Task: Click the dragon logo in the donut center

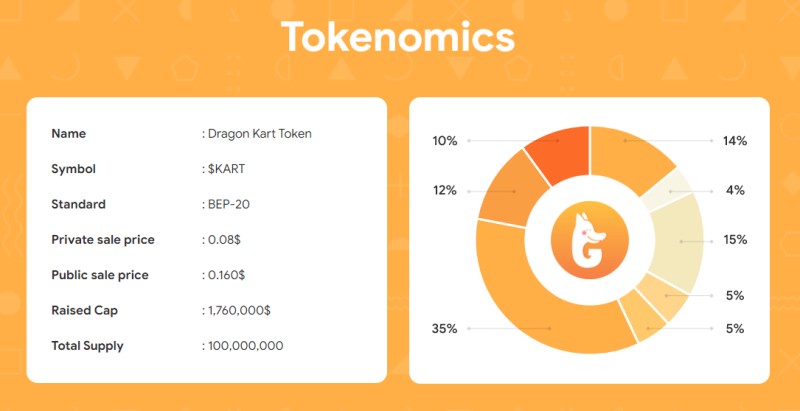Action: (x=590, y=240)
